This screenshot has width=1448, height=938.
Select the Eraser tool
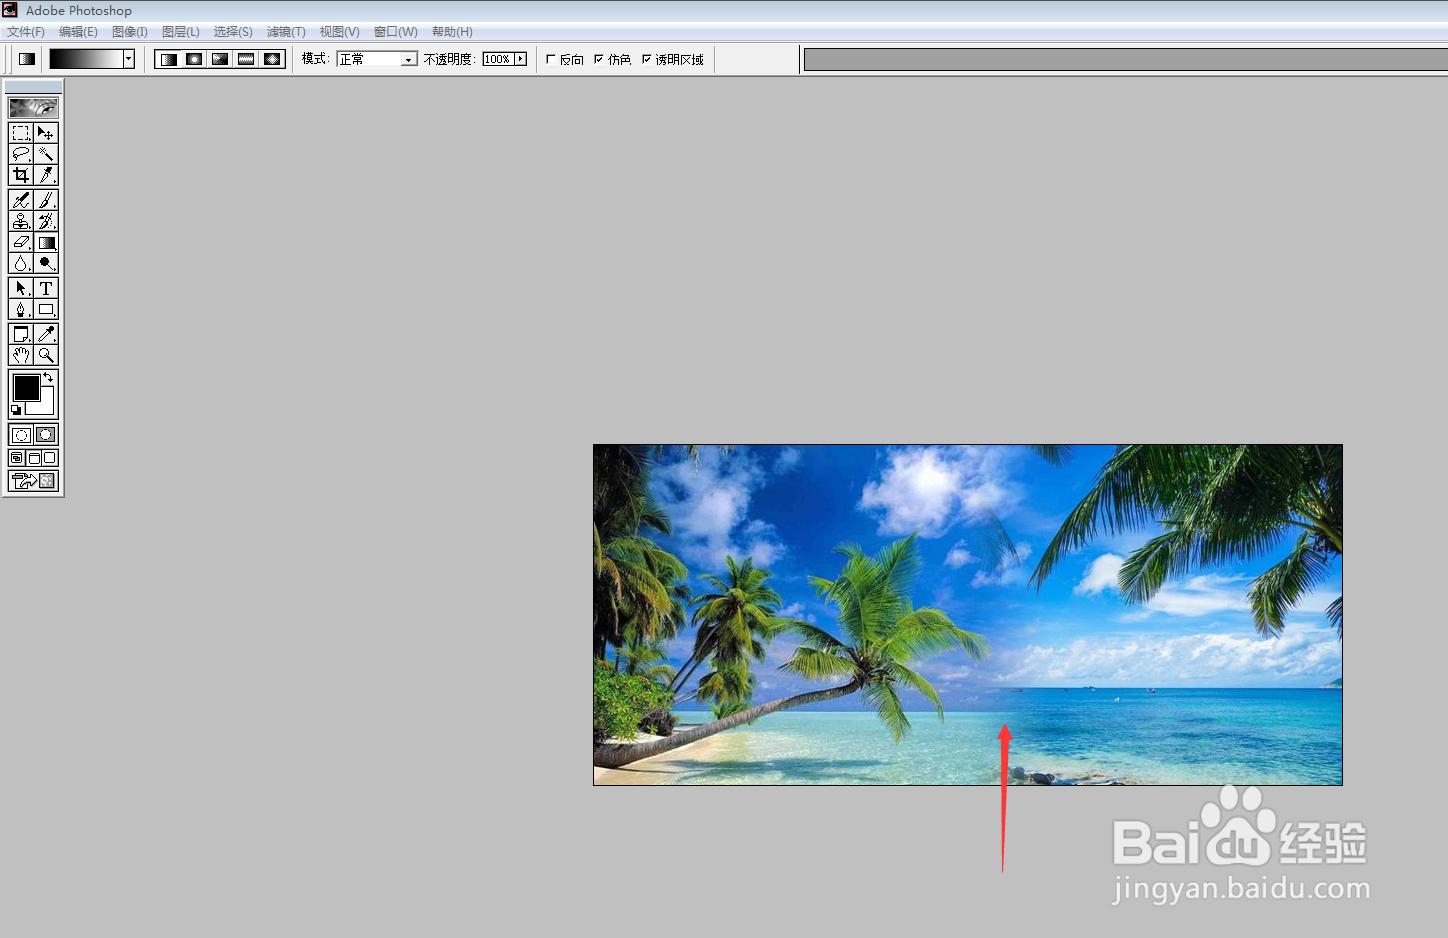point(21,242)
